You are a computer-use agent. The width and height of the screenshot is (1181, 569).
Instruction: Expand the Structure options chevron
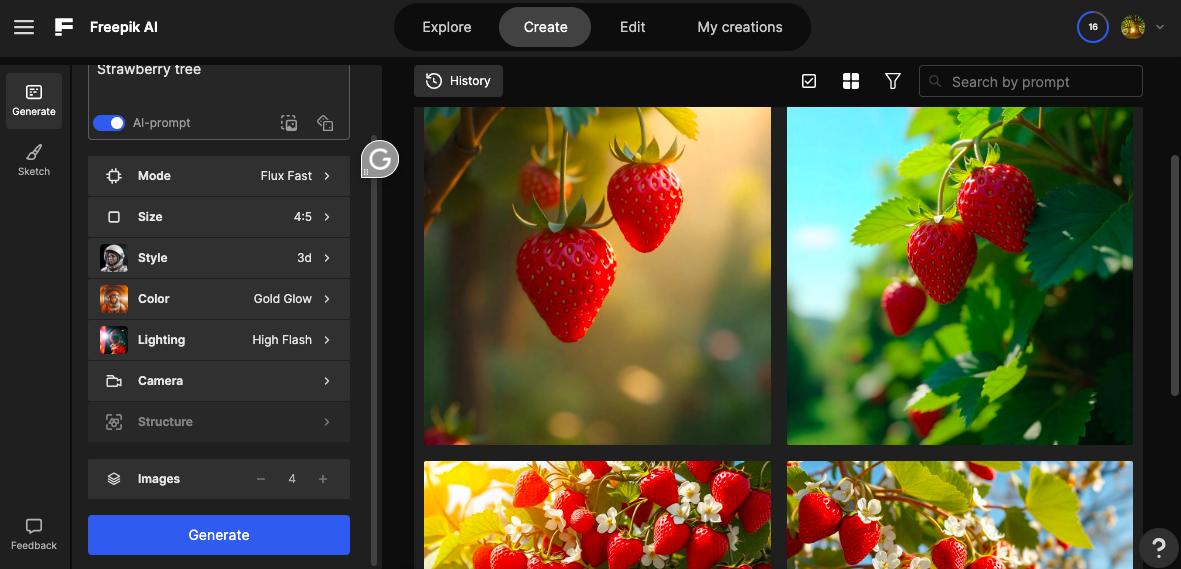click(327, 422)
